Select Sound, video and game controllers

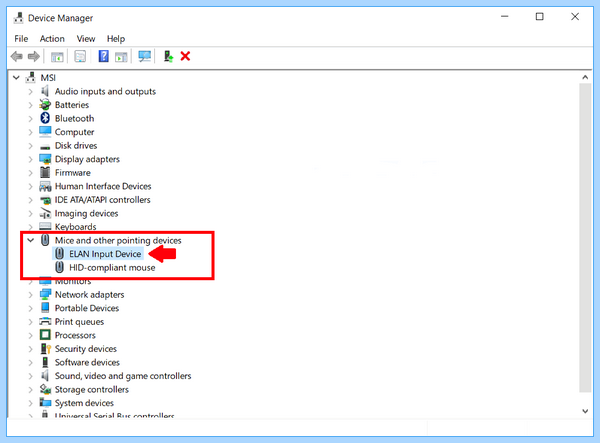pyautogui.click(x=123, y=376)
